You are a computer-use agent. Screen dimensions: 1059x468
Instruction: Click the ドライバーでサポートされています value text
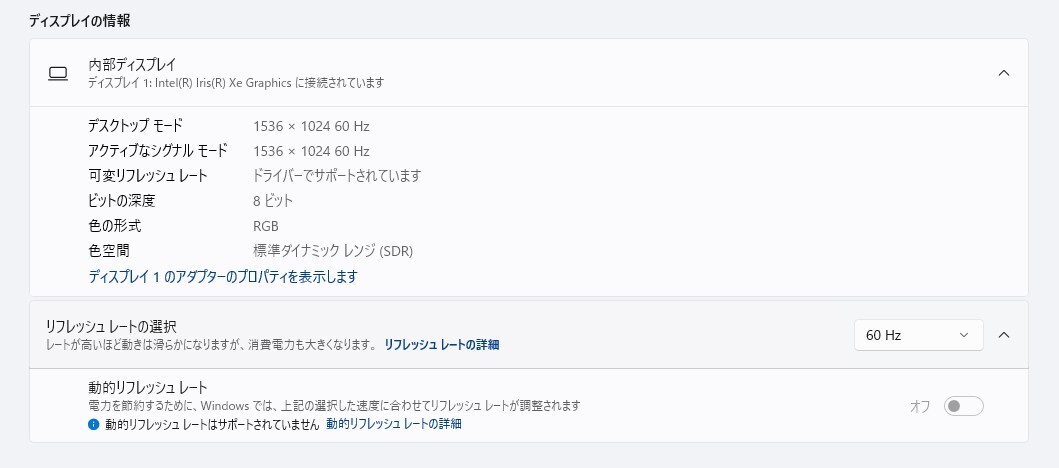337,176
